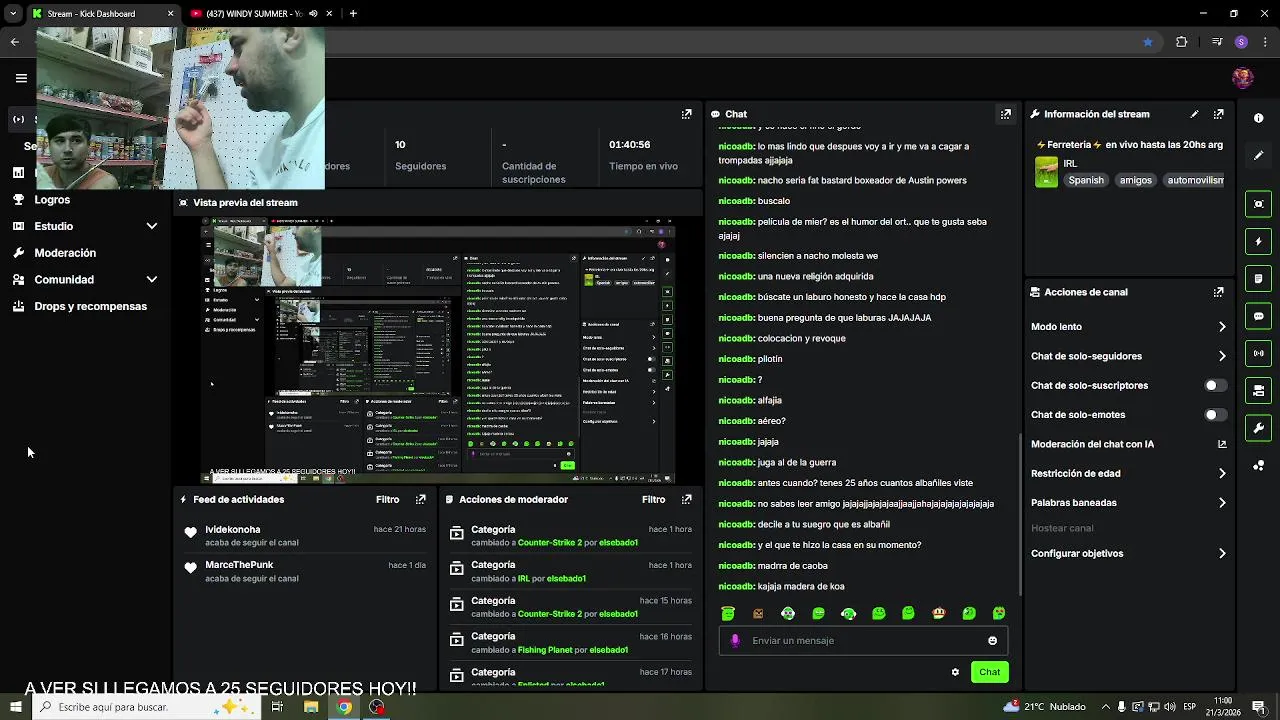Image resolution: width=1280 pixels, height=720 pixels.
Task: Click the pencil edit icon in right sidebar
Action: point(1258,156)
